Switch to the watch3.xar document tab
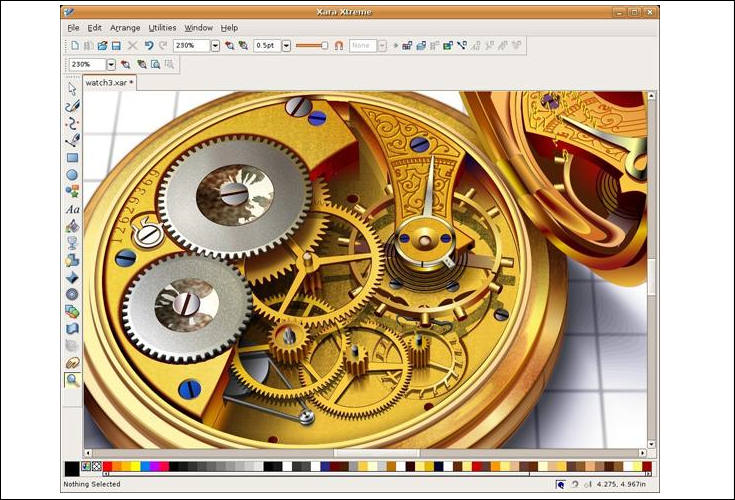This screenshot has width=735, height=500. (109, 82)
